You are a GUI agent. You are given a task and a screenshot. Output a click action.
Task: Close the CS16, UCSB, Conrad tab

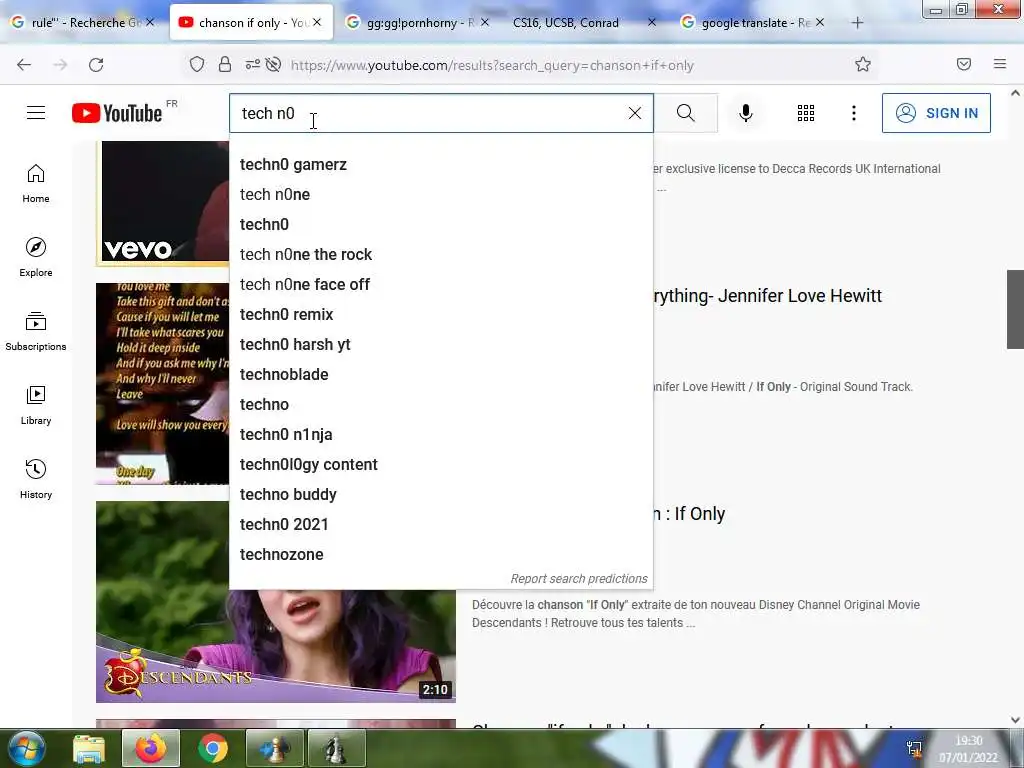[x=651, y=22]
